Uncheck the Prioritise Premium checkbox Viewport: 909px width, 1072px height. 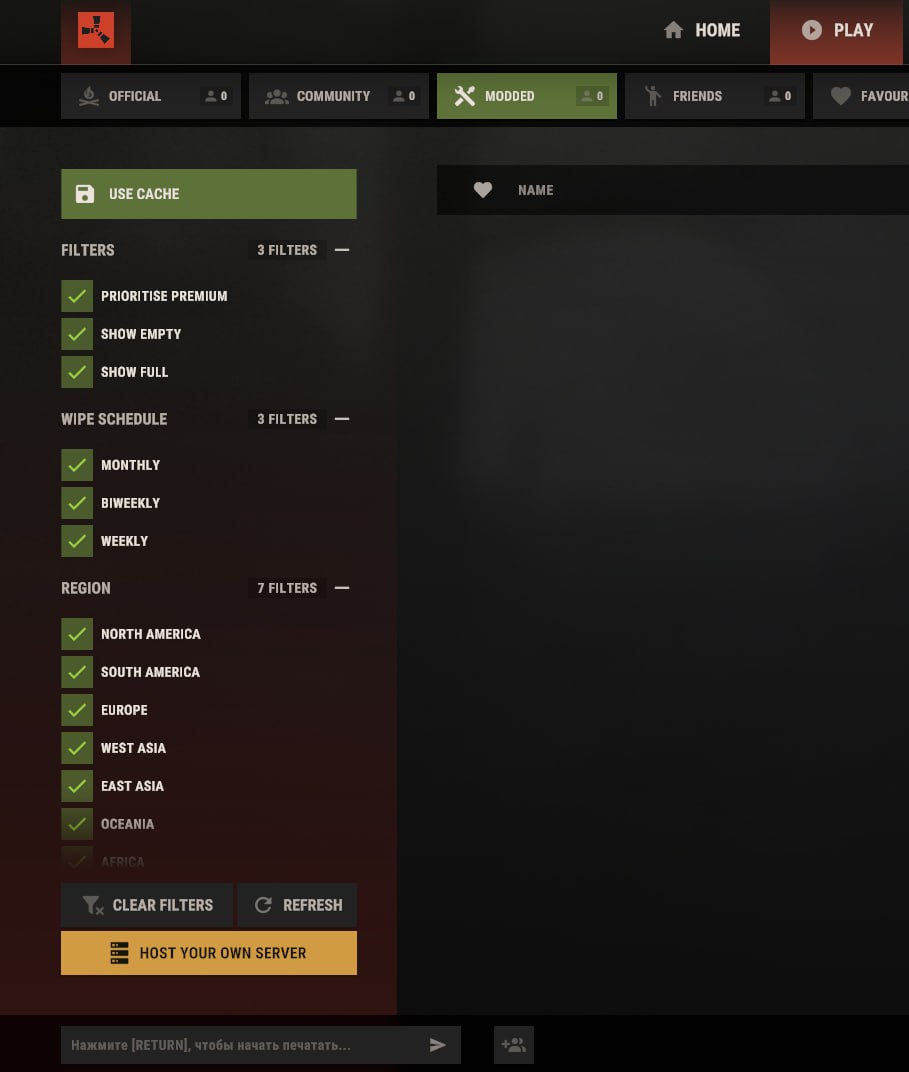(77, 296)
